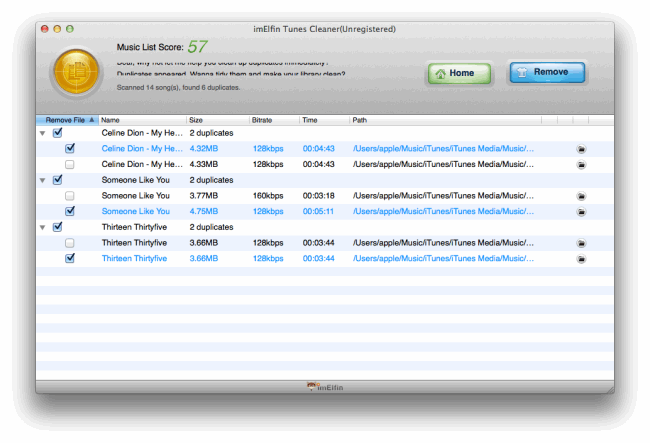Click scanned 14 songs status text
Screen dimensions: 650x443
coord(178,87)
